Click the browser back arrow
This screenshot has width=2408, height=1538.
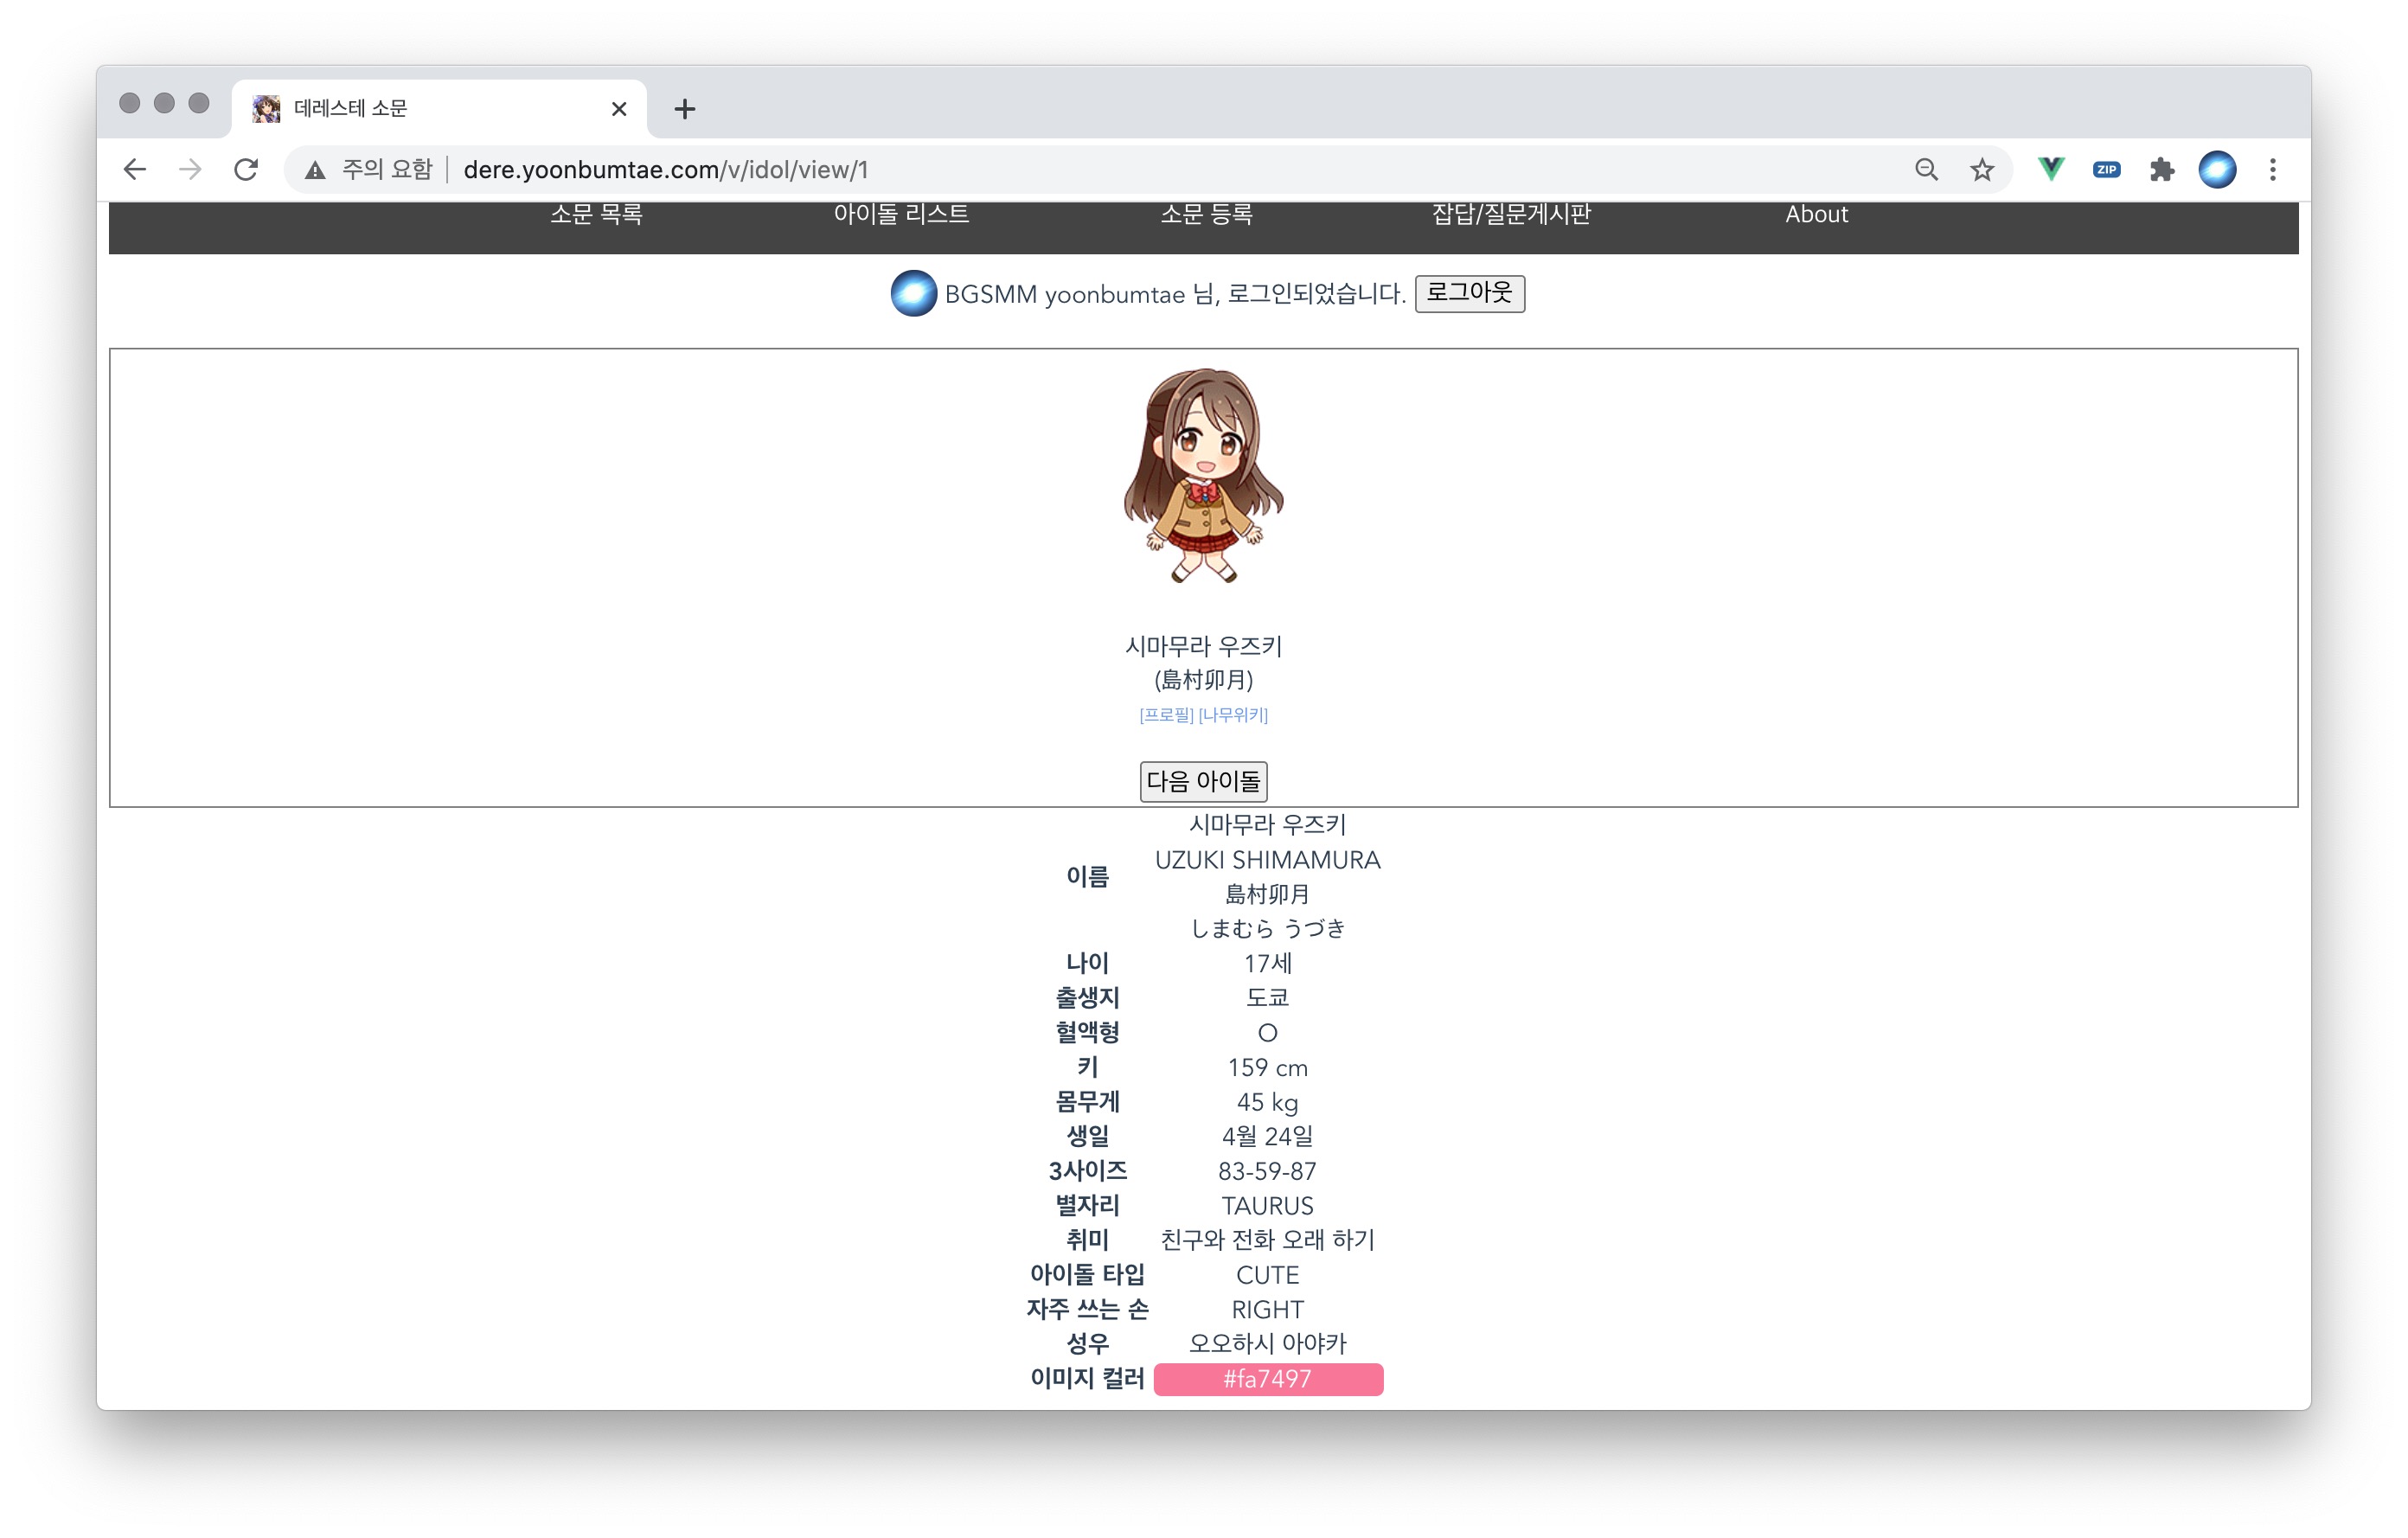(135, 170)
